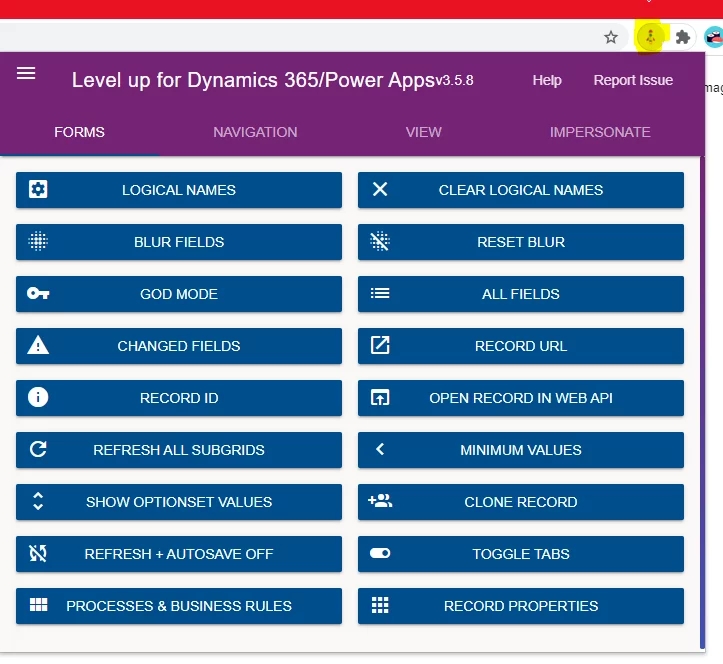
Task: Click the Level up rocket extension icon
Action: 650,37
